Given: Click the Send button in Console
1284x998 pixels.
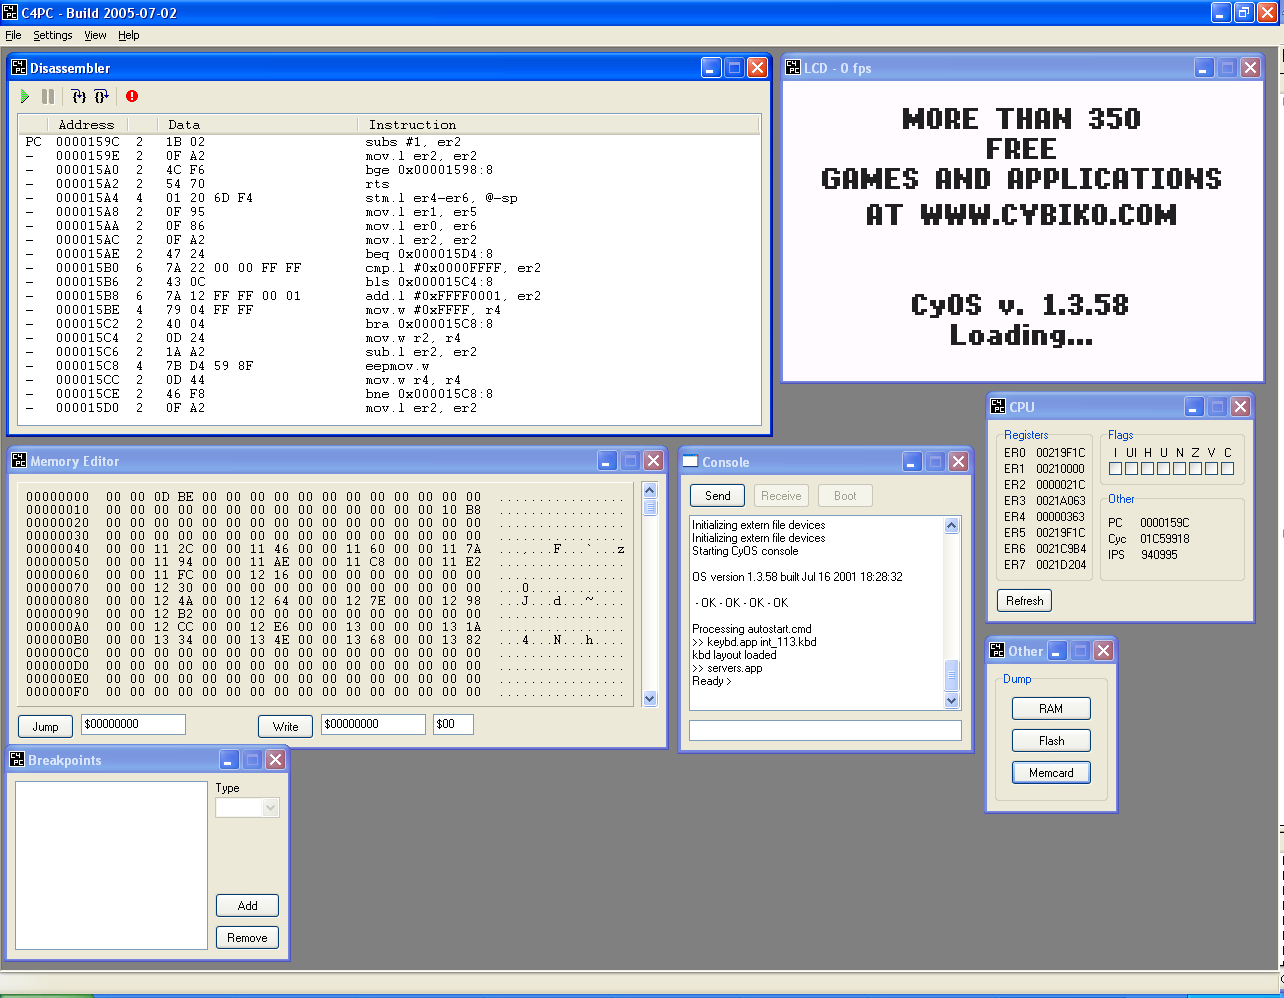Looking at the screenshot, I should tap(718, 495).
